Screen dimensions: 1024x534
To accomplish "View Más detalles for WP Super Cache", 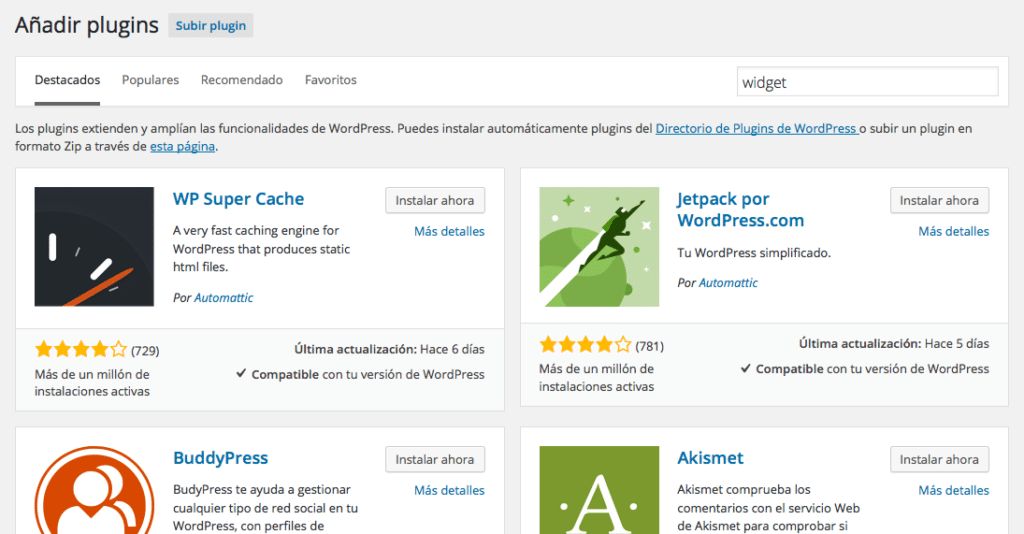I will [x=449, y=231].
